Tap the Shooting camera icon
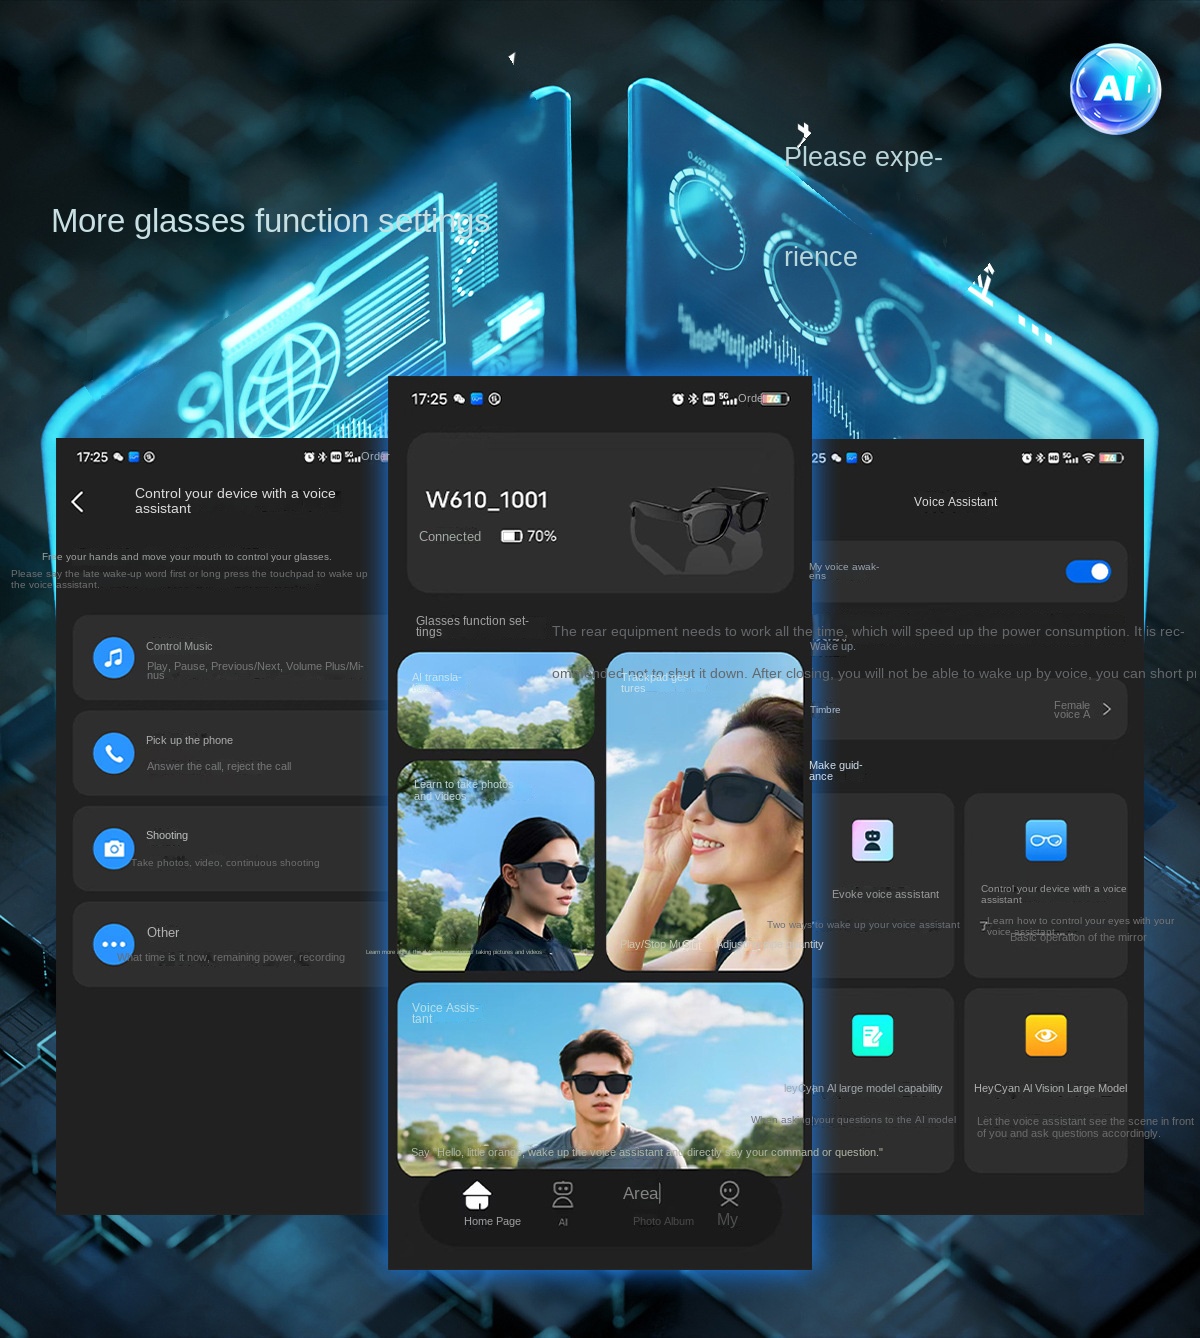The height and width of the screenshot is (1338, 1200). click(114, 849)
